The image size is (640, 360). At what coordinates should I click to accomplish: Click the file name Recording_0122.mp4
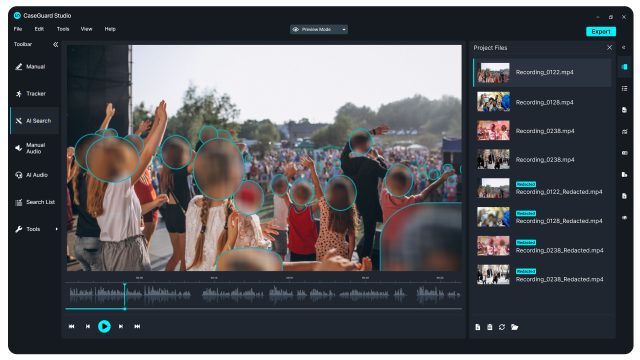(544, 72)
